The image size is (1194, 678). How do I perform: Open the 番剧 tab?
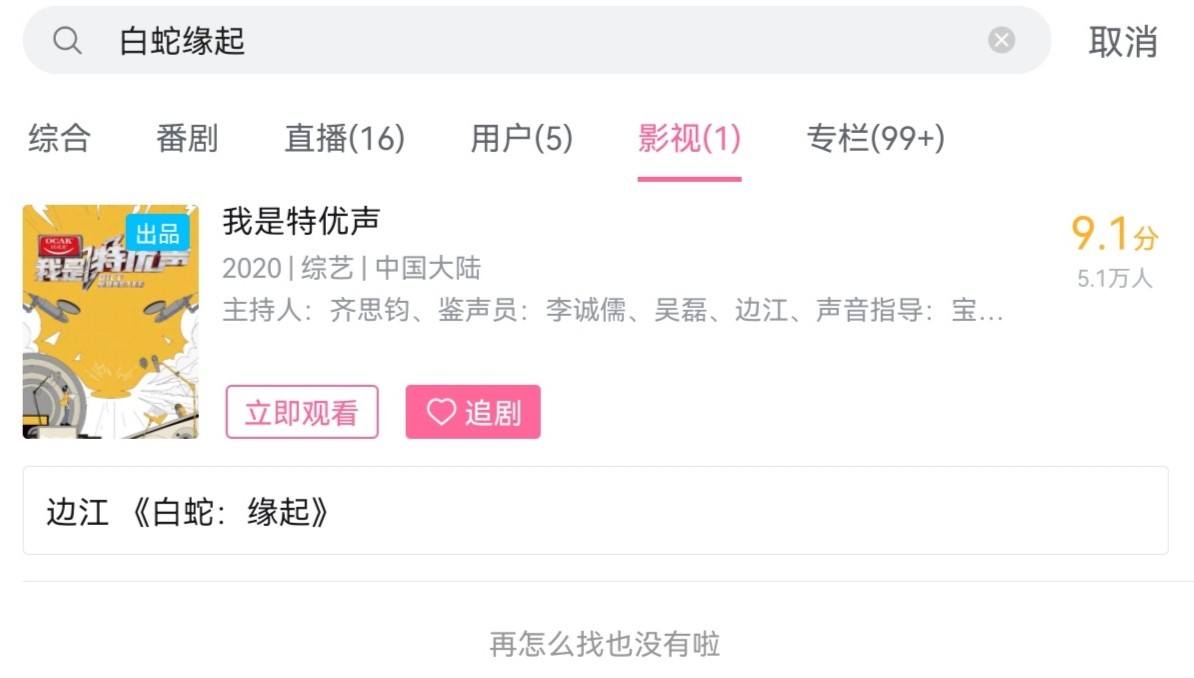(187, 138)
